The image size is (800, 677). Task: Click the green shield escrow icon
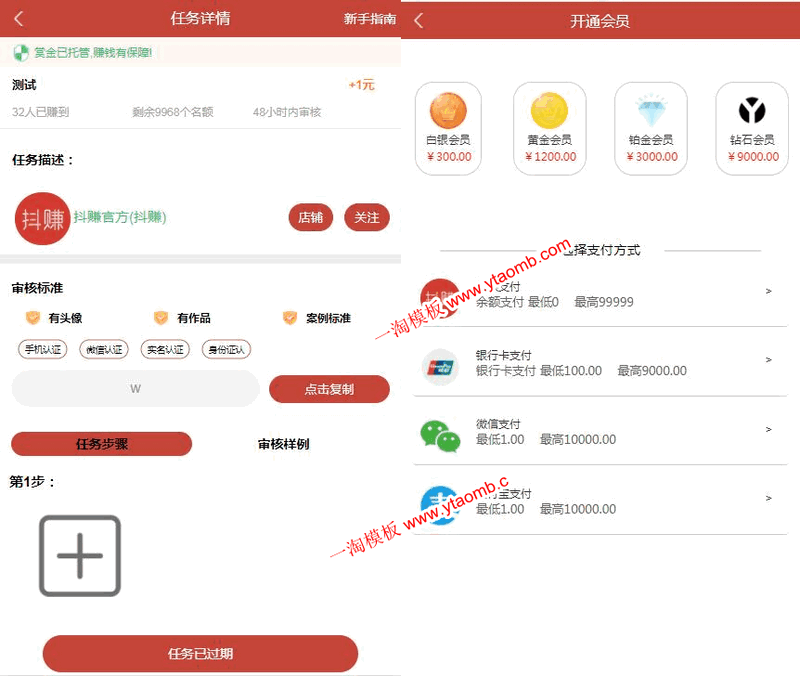click(21, 53)
